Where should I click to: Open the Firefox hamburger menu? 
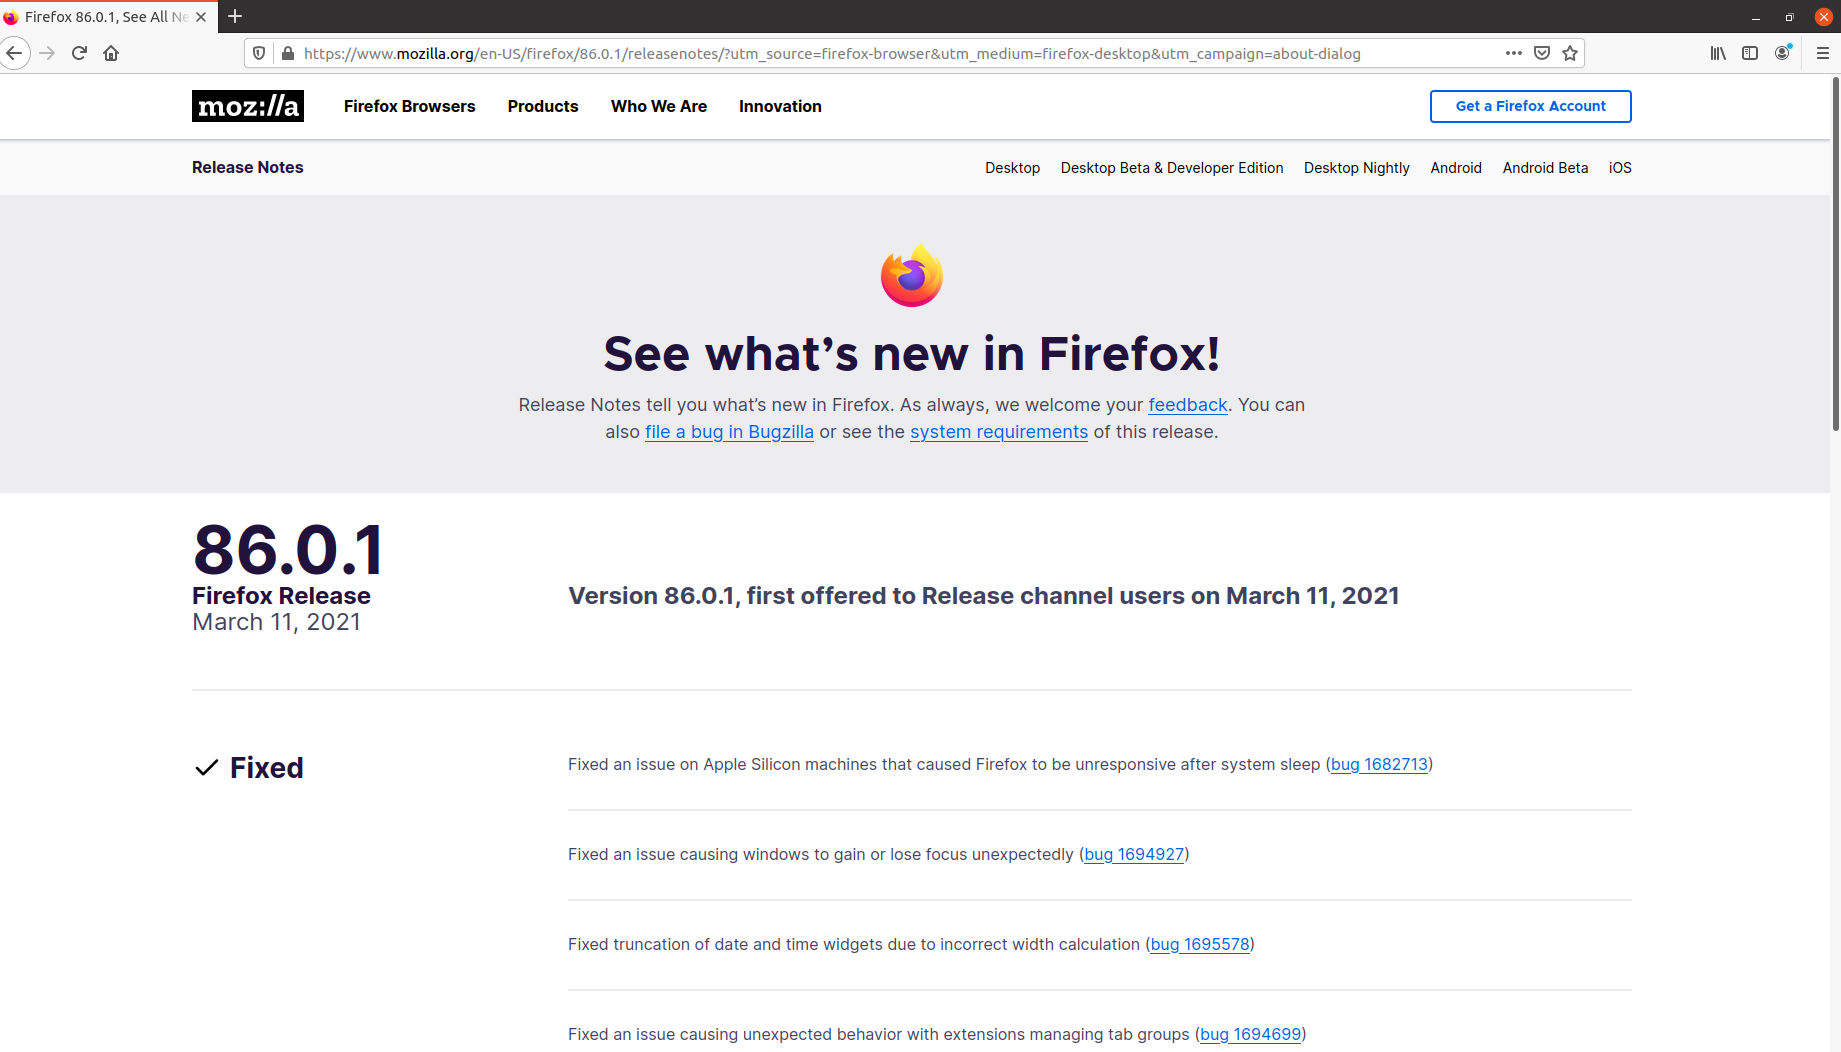pos(1822,53)
